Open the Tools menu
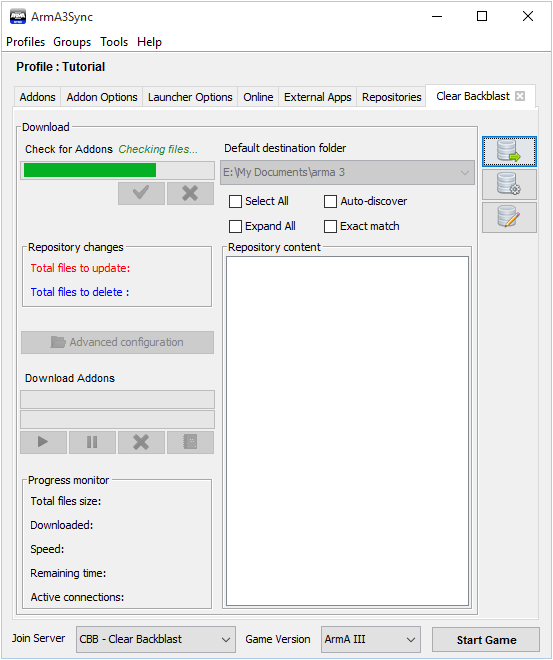Screen dimensions: 553x660 pyautogui.click(x=114, y=42)
